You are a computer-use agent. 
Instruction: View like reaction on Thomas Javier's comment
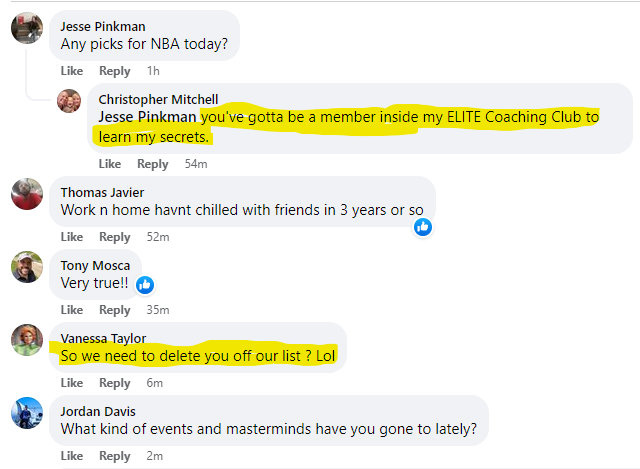click(423, 227)
